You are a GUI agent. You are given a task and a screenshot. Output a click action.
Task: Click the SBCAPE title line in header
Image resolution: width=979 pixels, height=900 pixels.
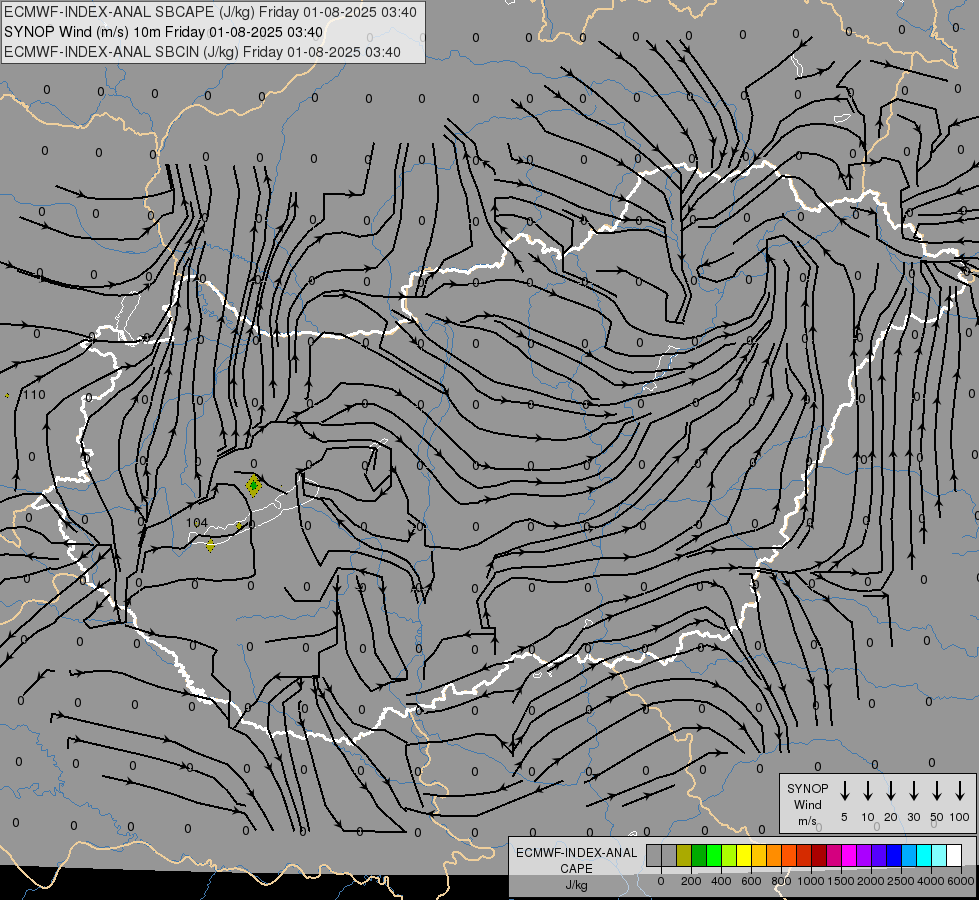tap(210, 12)
